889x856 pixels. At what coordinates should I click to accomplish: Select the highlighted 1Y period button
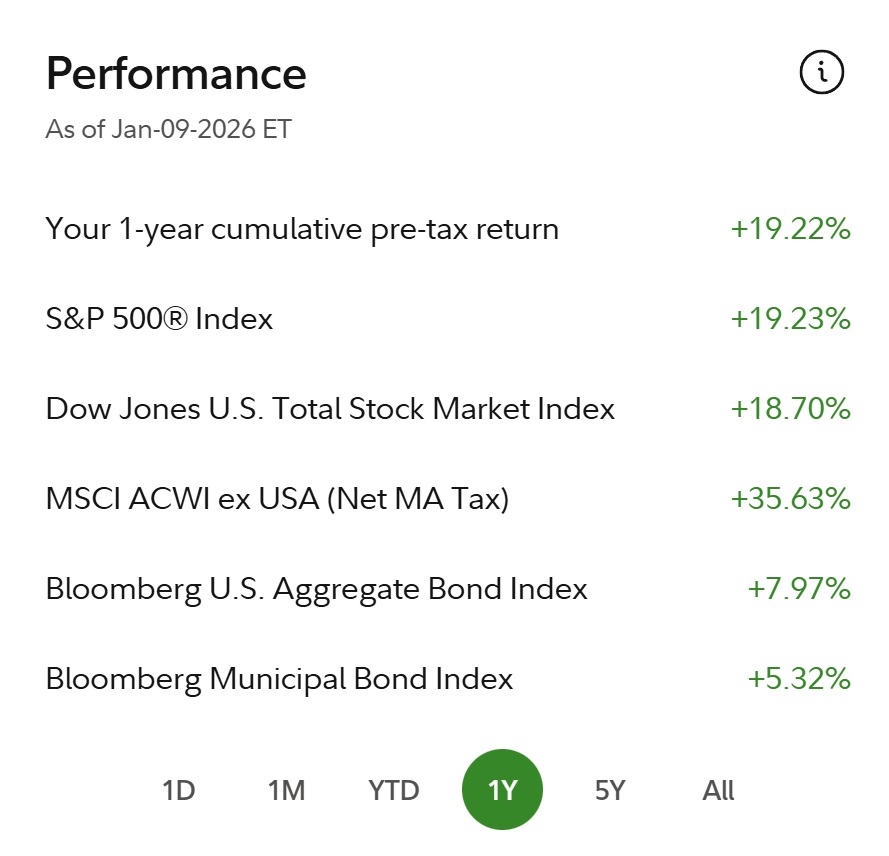(x=502, y=790)
